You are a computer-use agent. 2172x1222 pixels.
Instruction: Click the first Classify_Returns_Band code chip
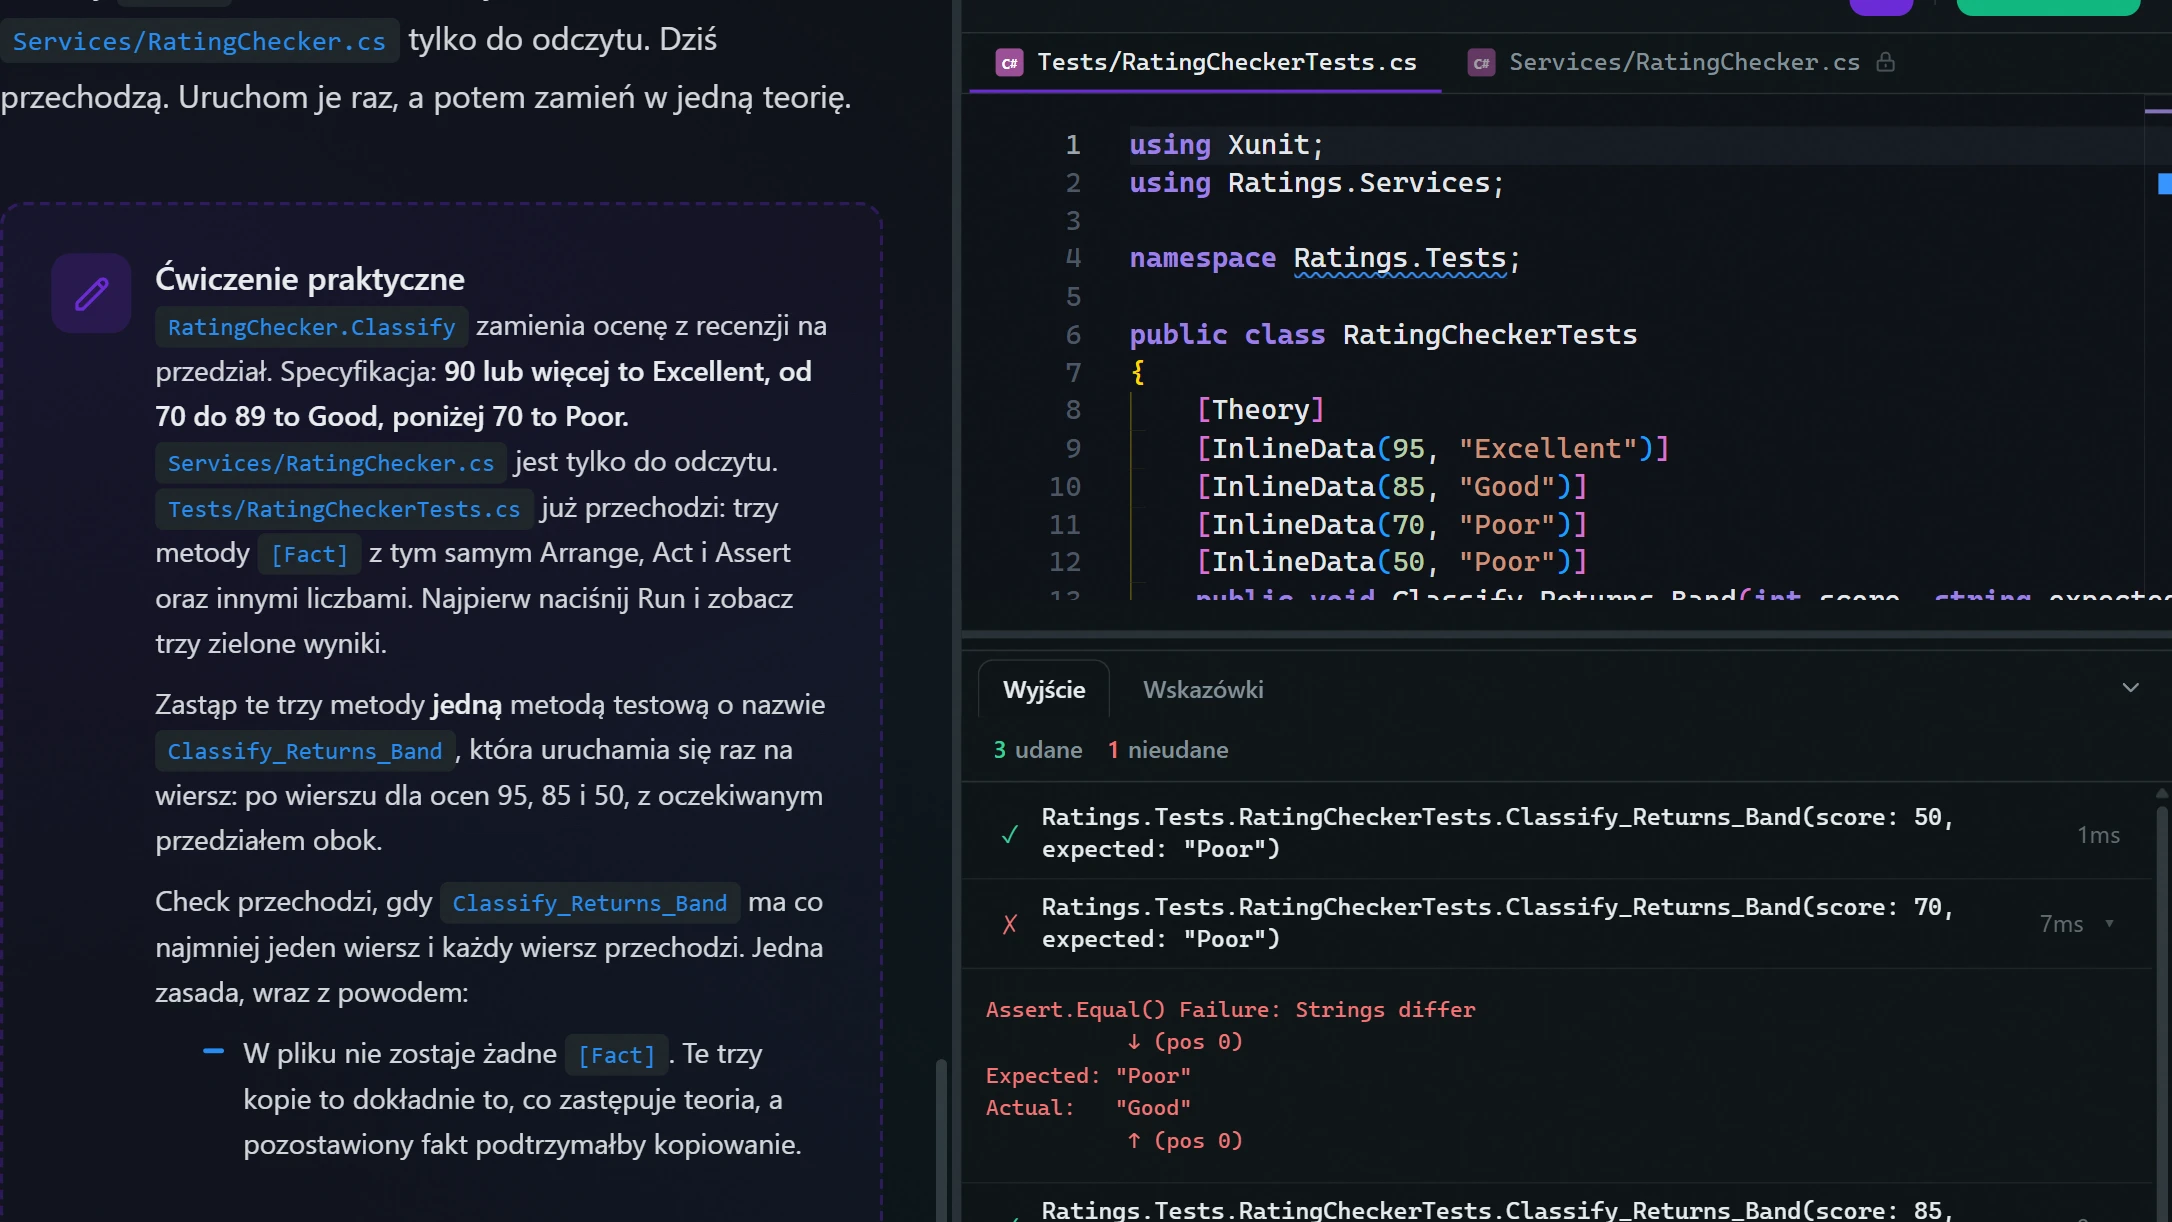305,751
